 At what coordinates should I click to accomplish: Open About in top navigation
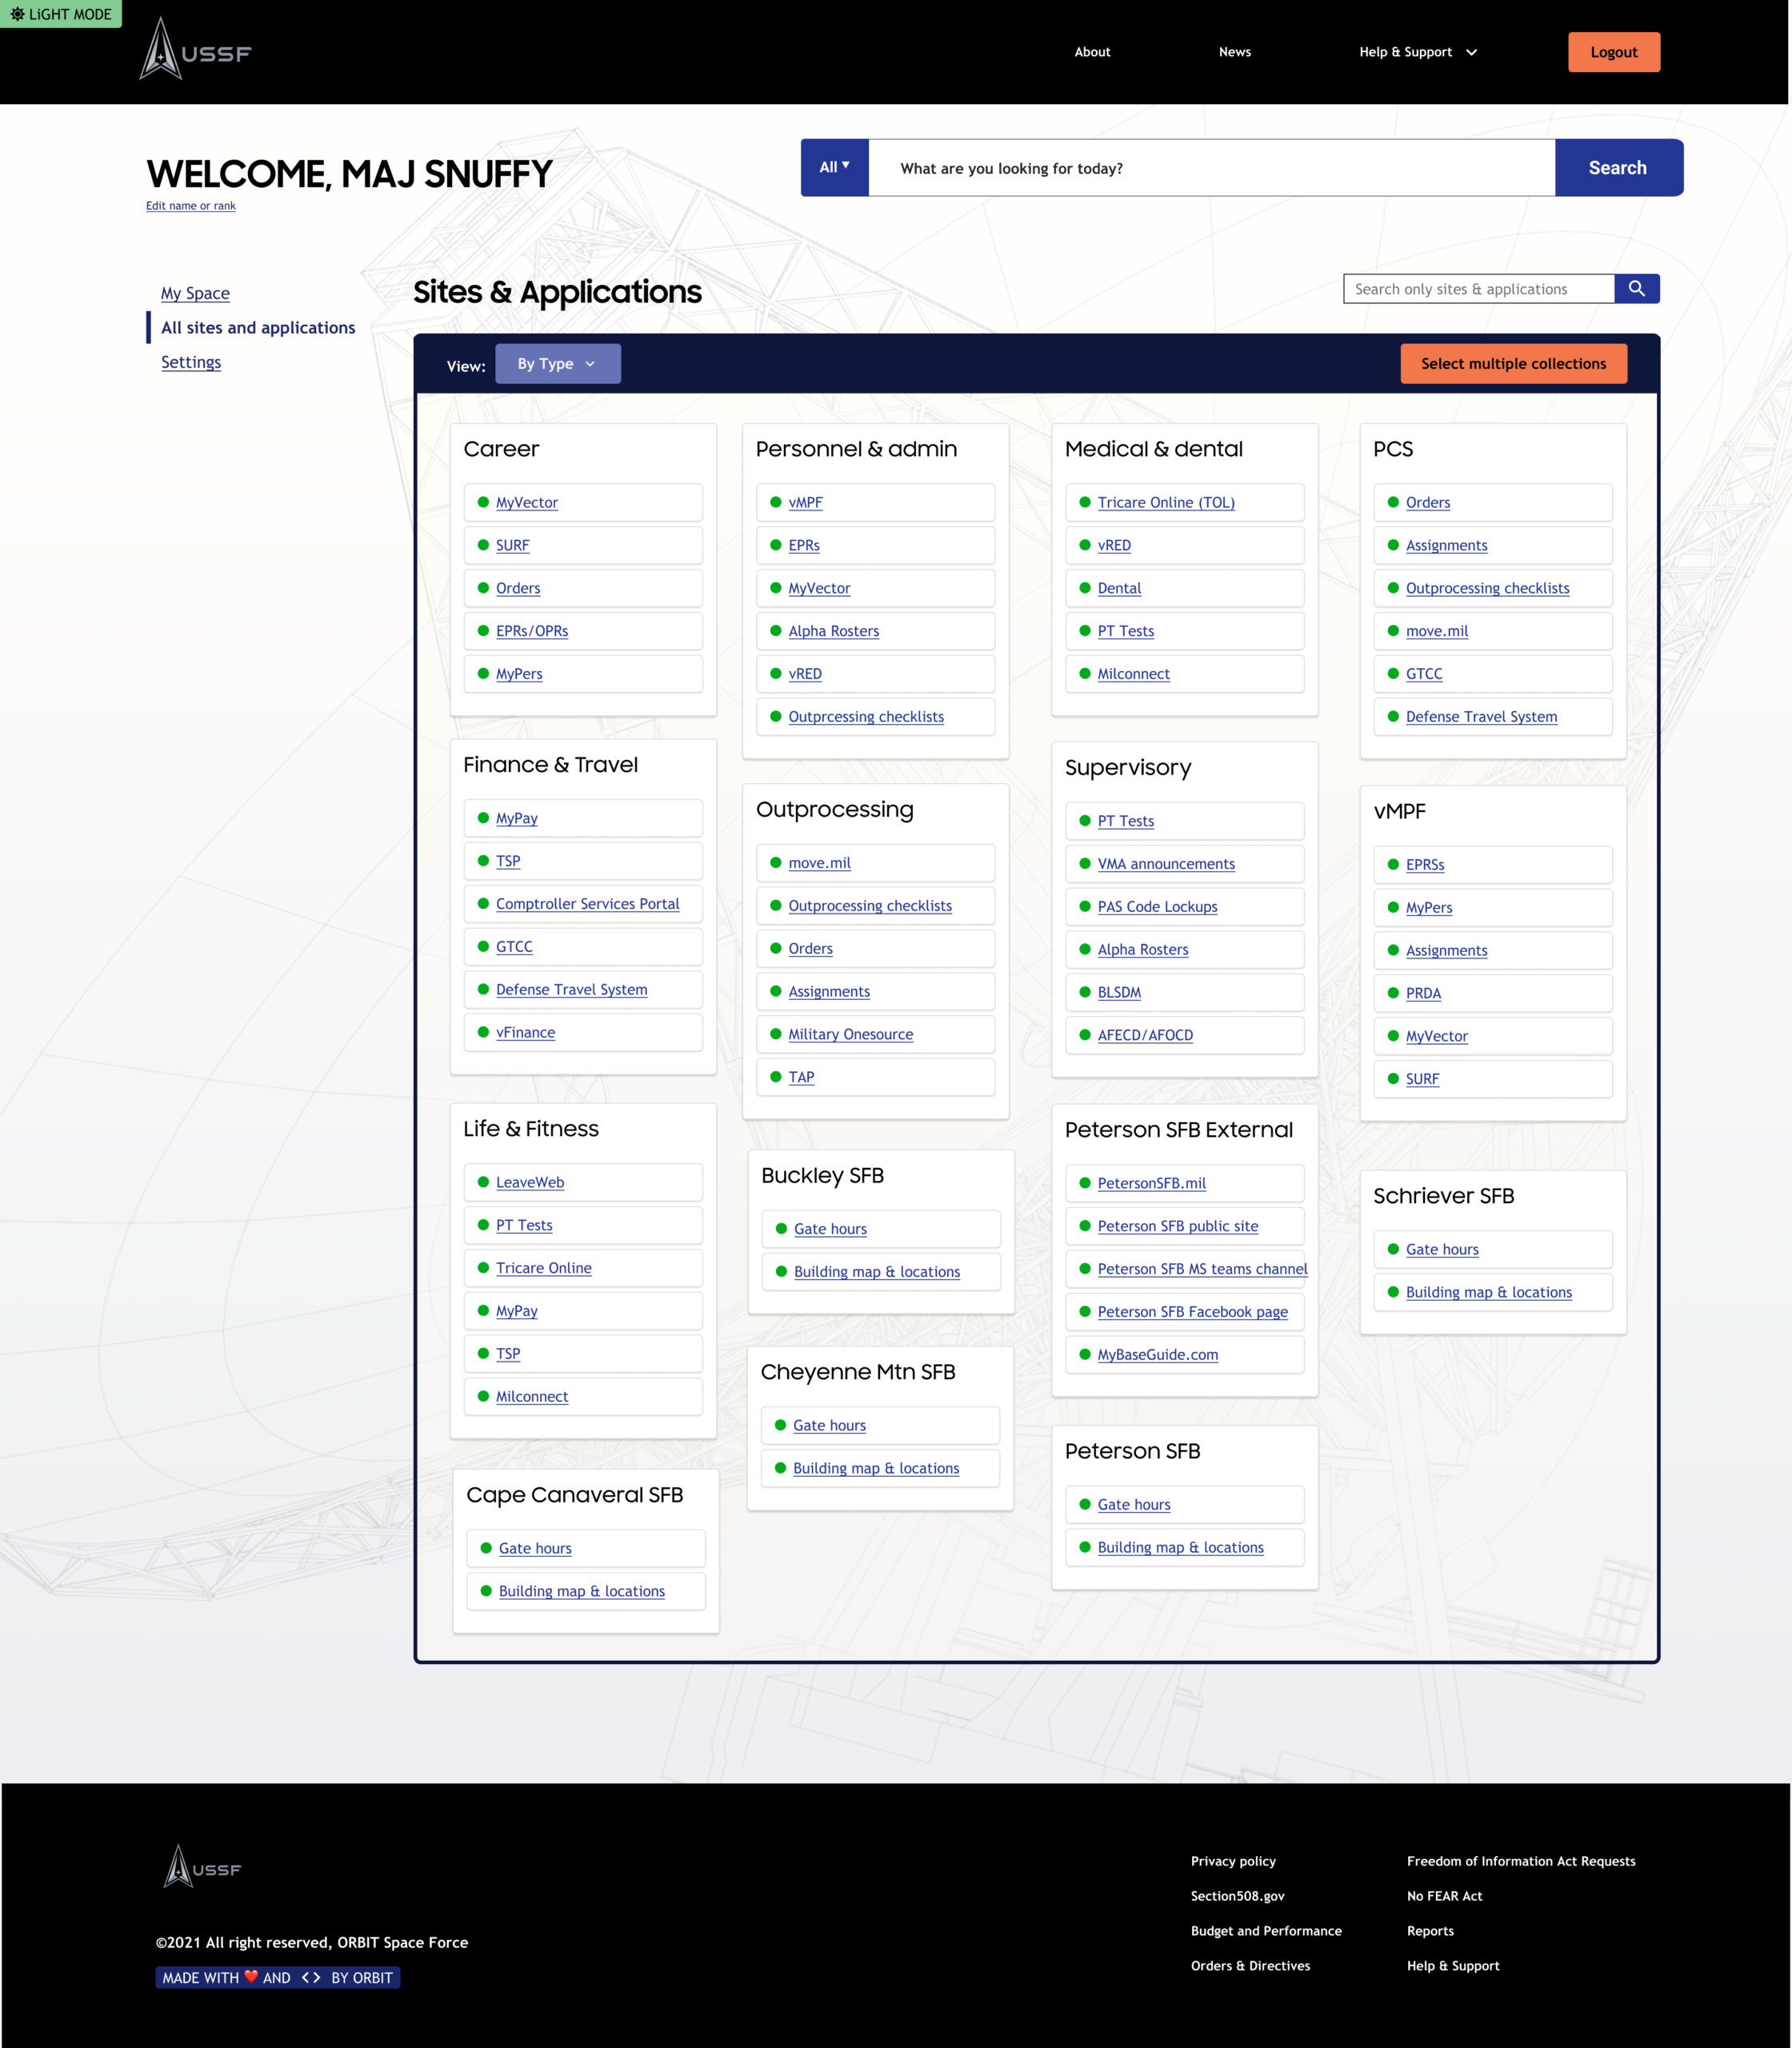[x=1092, y=52]
